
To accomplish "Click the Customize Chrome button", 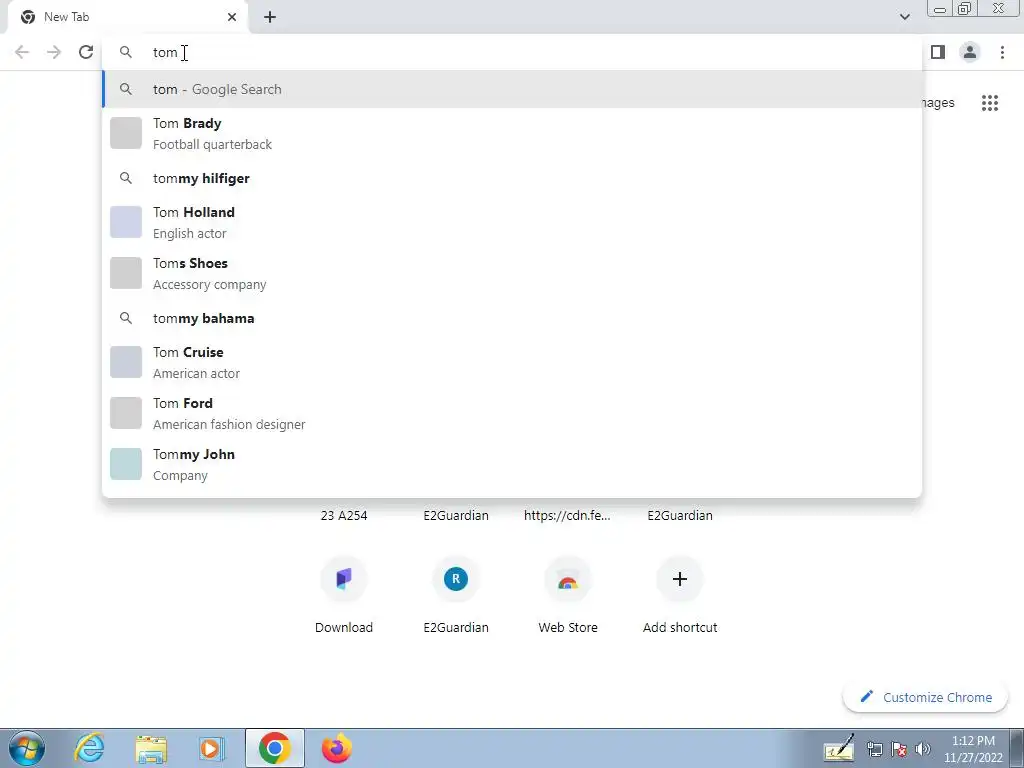I will (926, 697).
